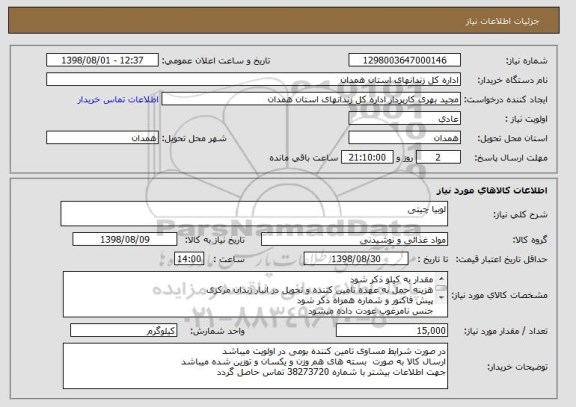Click the public announcement date field 1398/08/01 - 12:37
576x407 pixels.
click(x=102, y=60)
